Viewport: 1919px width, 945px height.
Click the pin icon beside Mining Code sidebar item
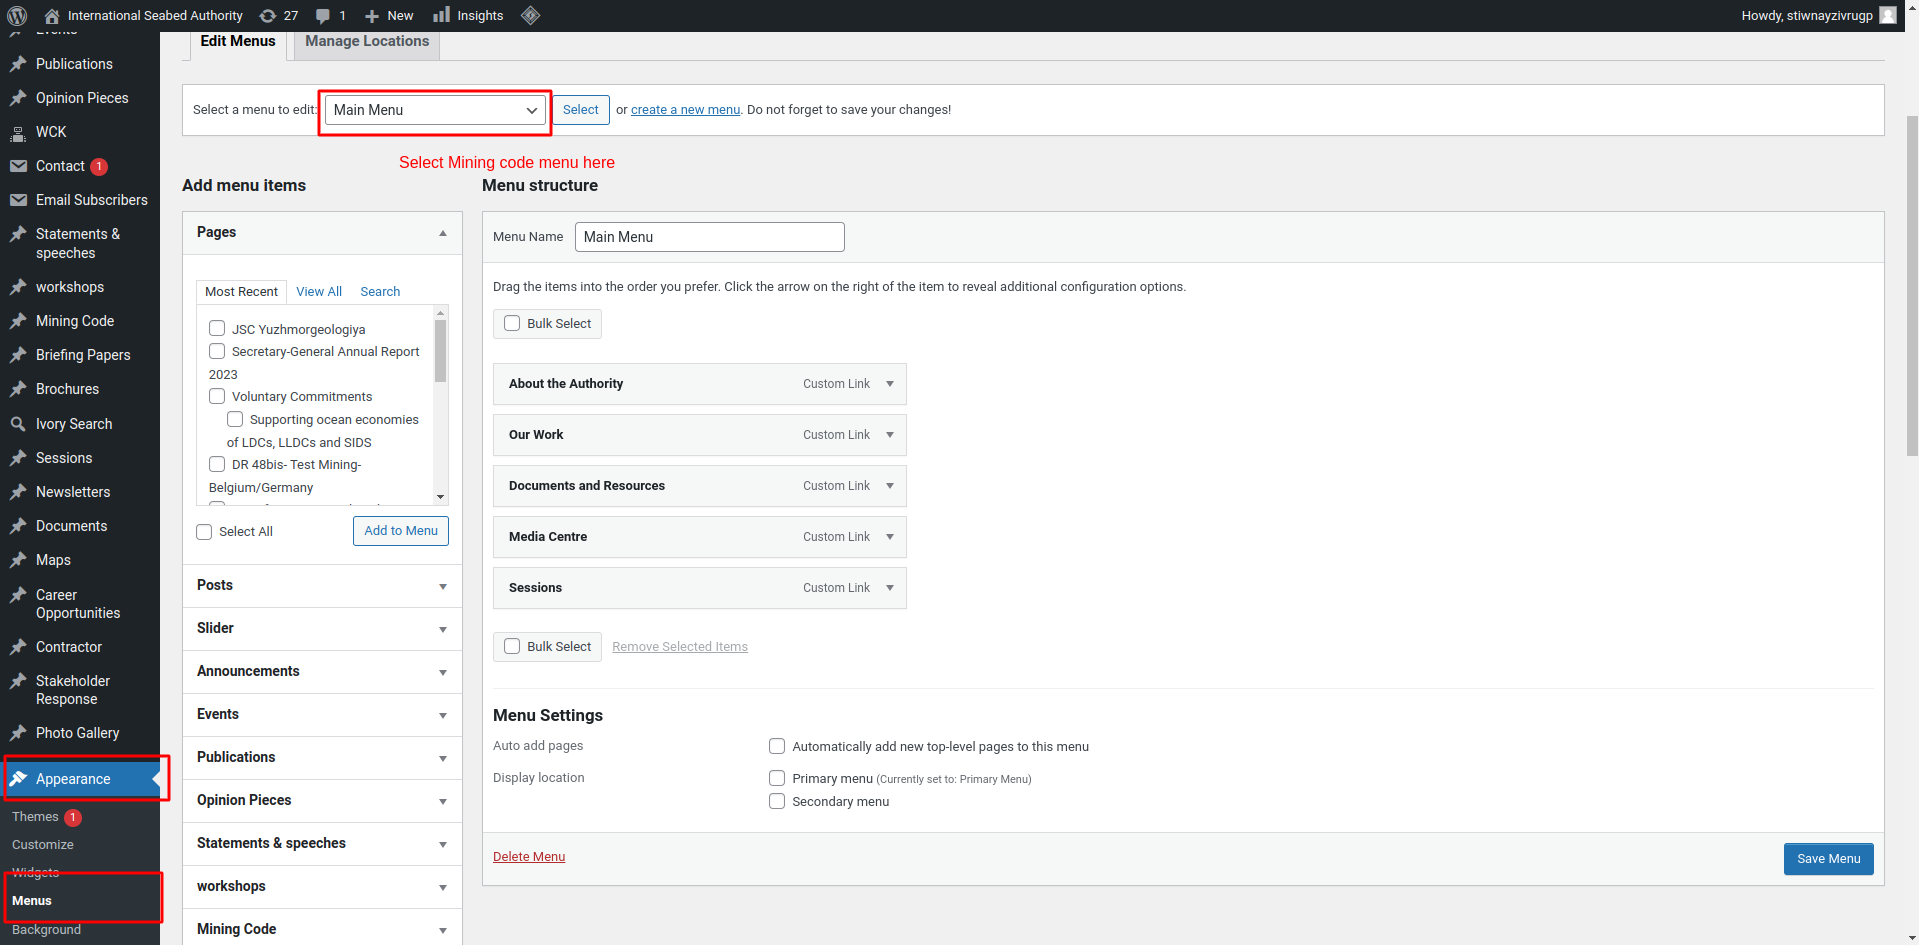[x=18, y=321]
